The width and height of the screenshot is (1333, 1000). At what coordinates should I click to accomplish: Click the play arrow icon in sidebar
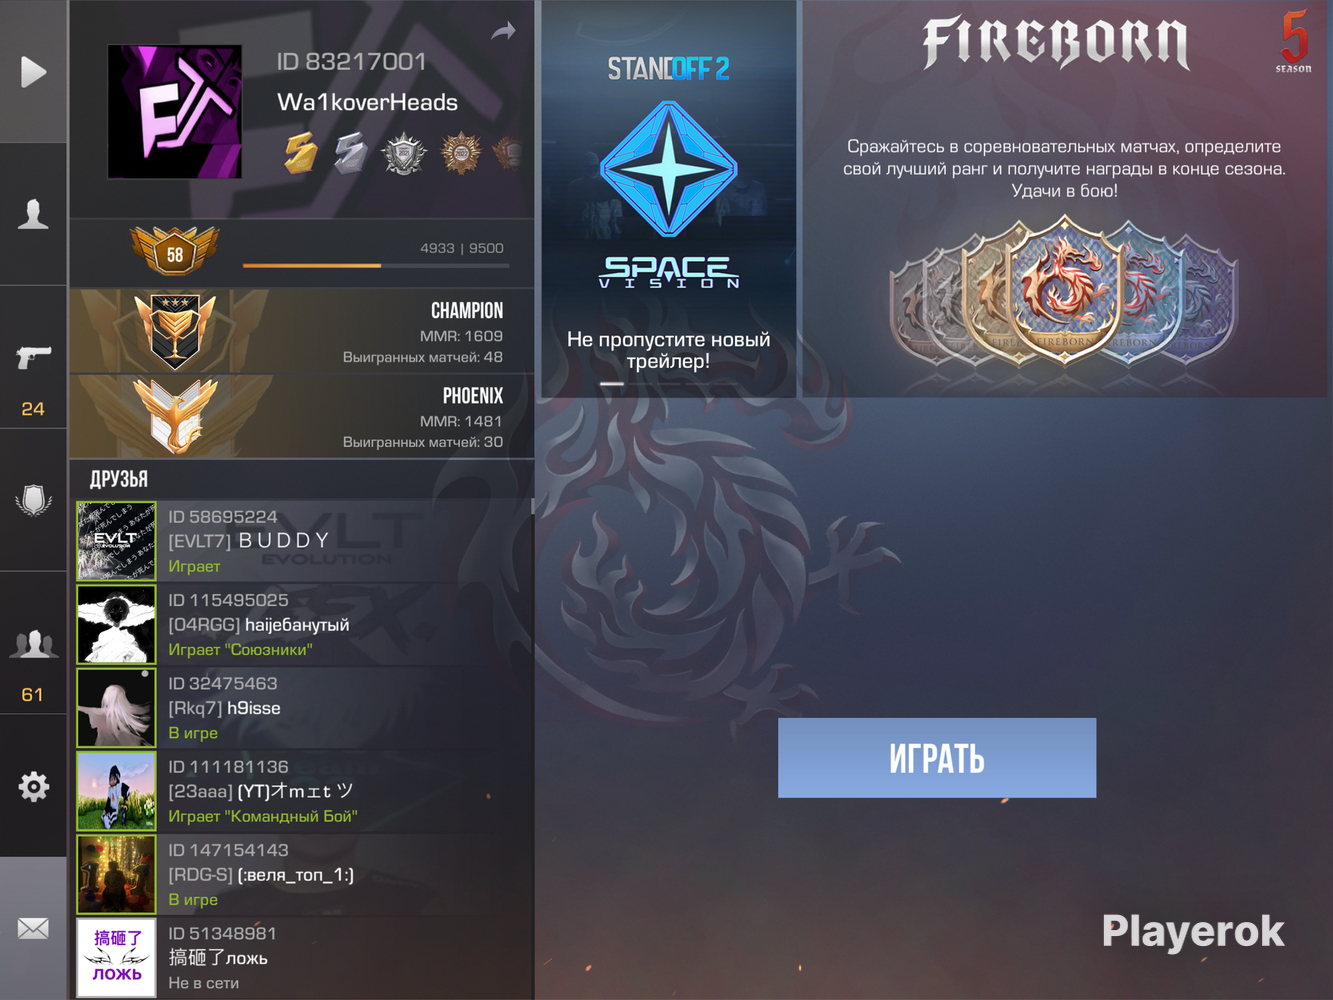click(x=33, y=72)
